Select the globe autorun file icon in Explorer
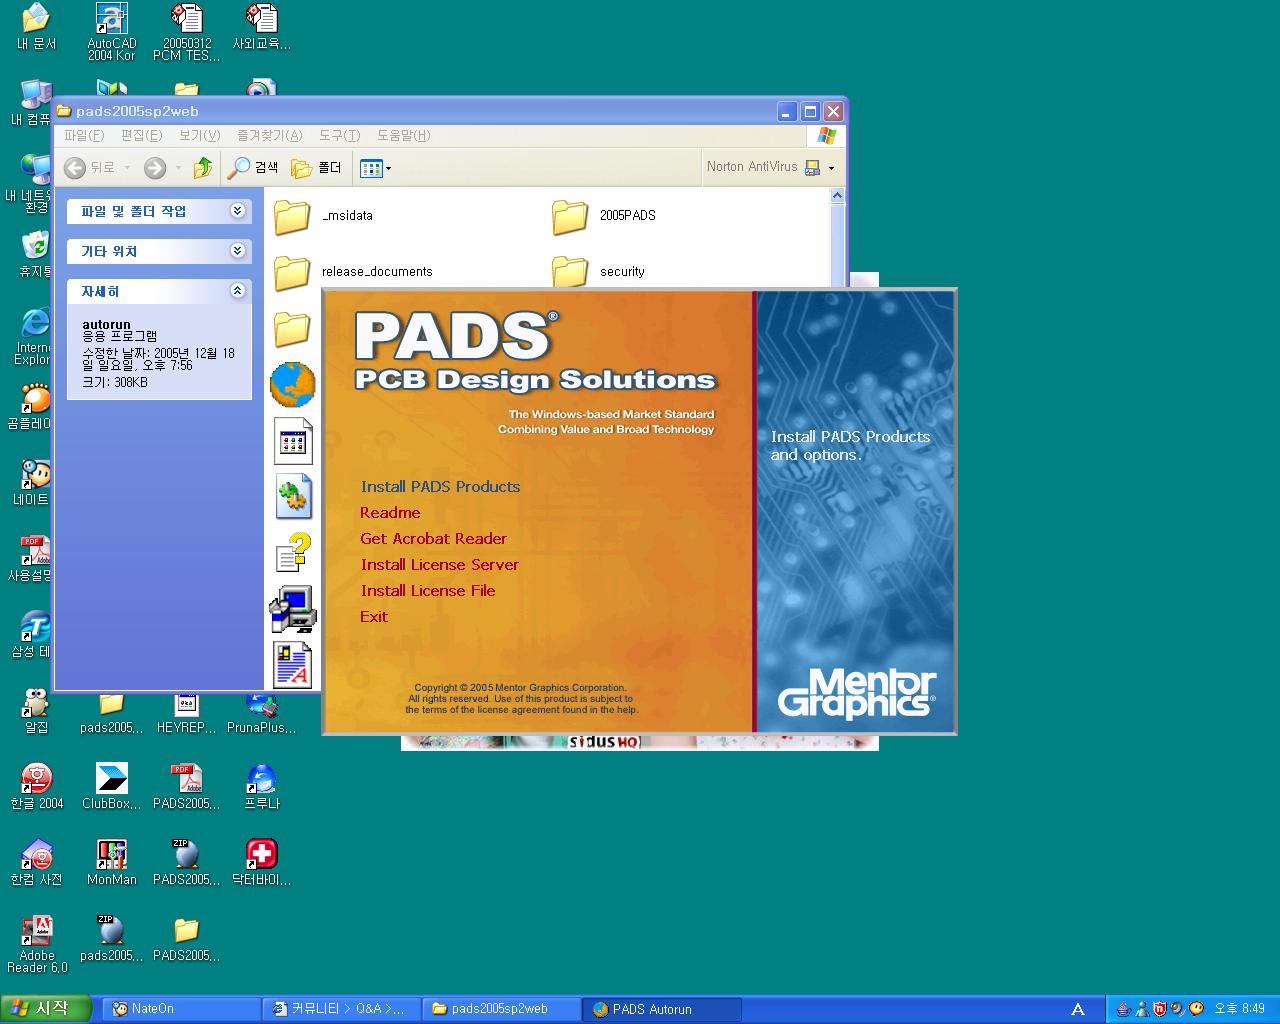The height and width of the screenshot is (1024, 1280). click(293, 384)
